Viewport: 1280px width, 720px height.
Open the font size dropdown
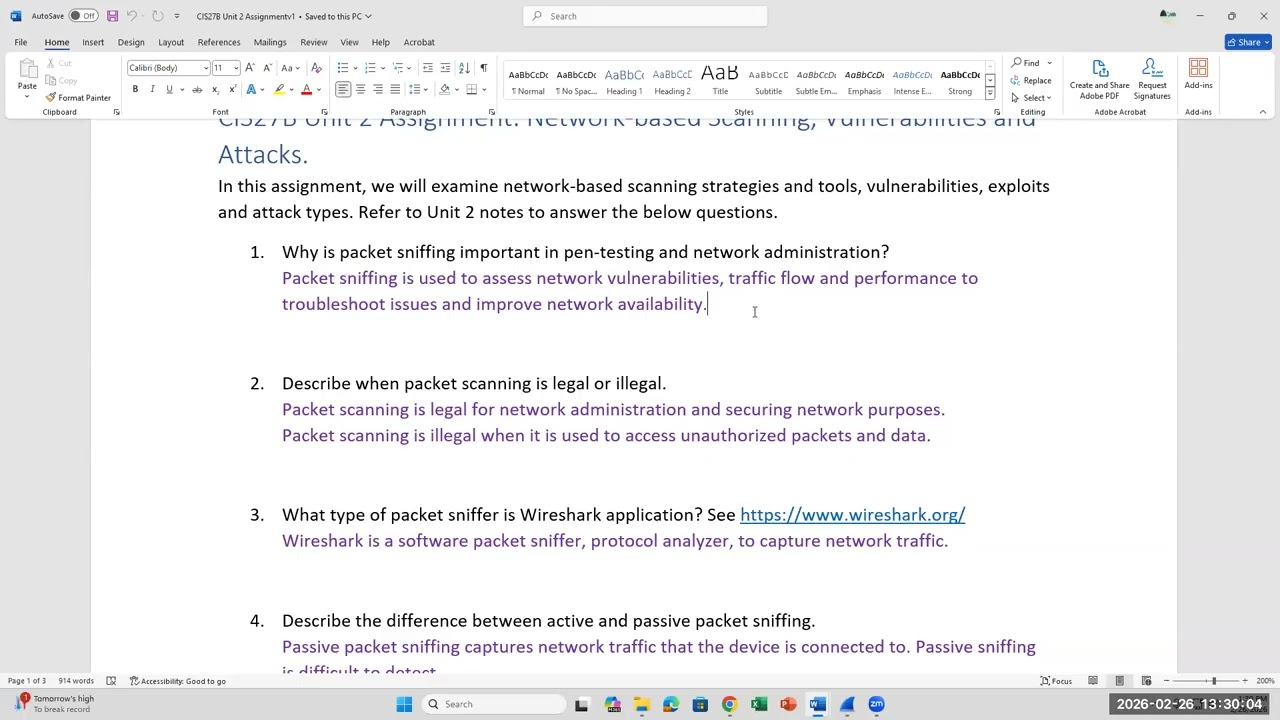point(236,68)
